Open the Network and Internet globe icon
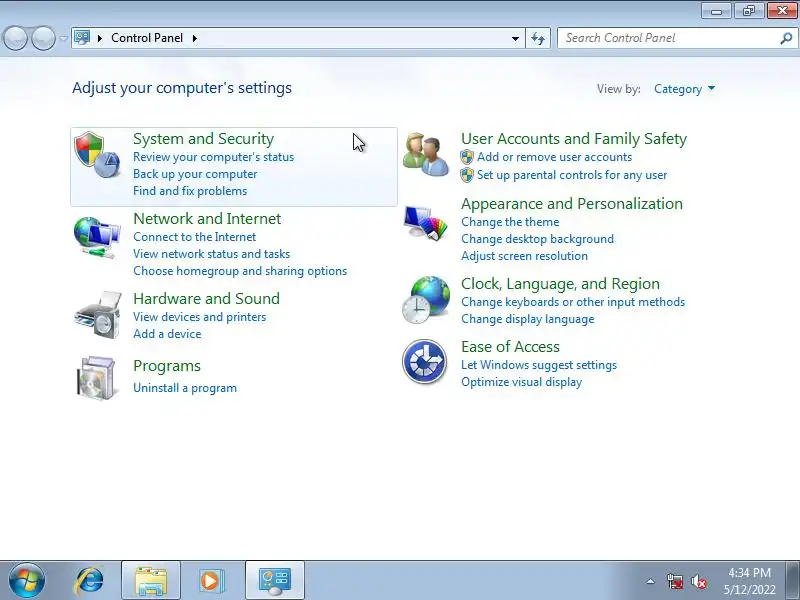The width and height of the screenshot is (800, 600). (97, 238)
